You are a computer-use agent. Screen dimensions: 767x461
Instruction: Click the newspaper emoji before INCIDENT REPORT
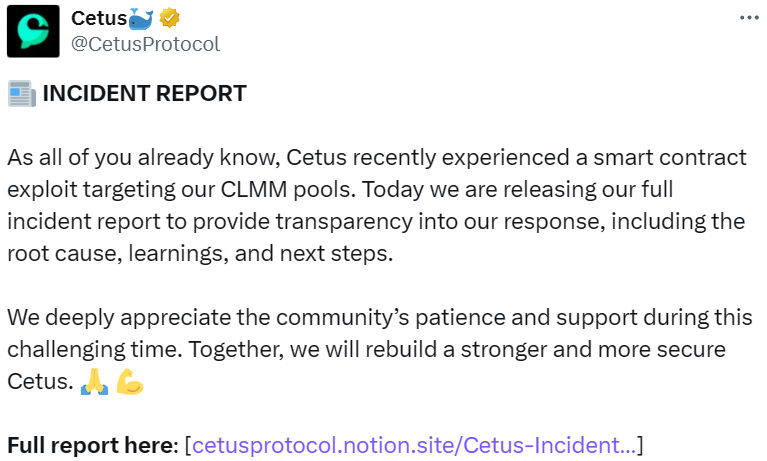21,95
